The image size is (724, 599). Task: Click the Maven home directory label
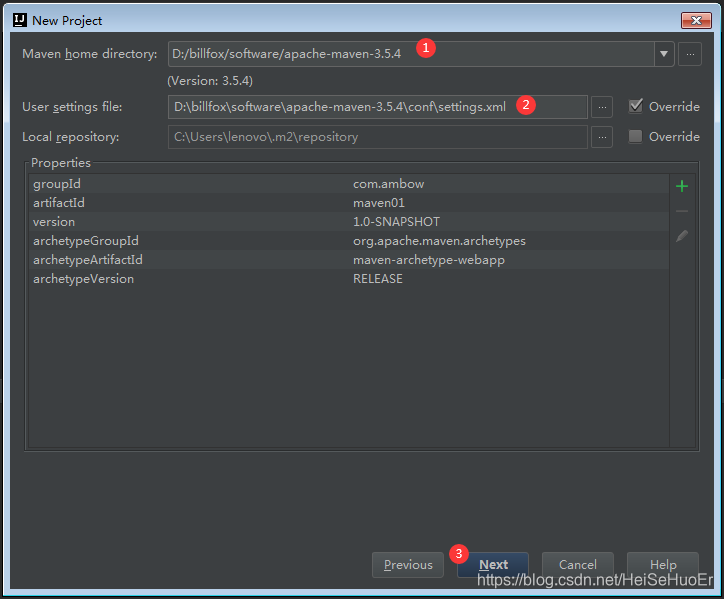(x=90, y=54)
